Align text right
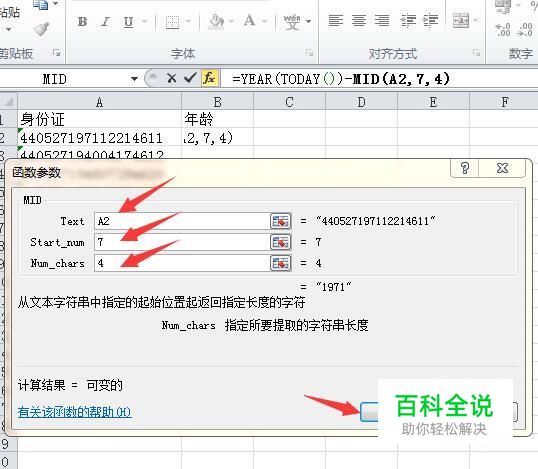This screenshot has width=538, height=469. [382, 21]
